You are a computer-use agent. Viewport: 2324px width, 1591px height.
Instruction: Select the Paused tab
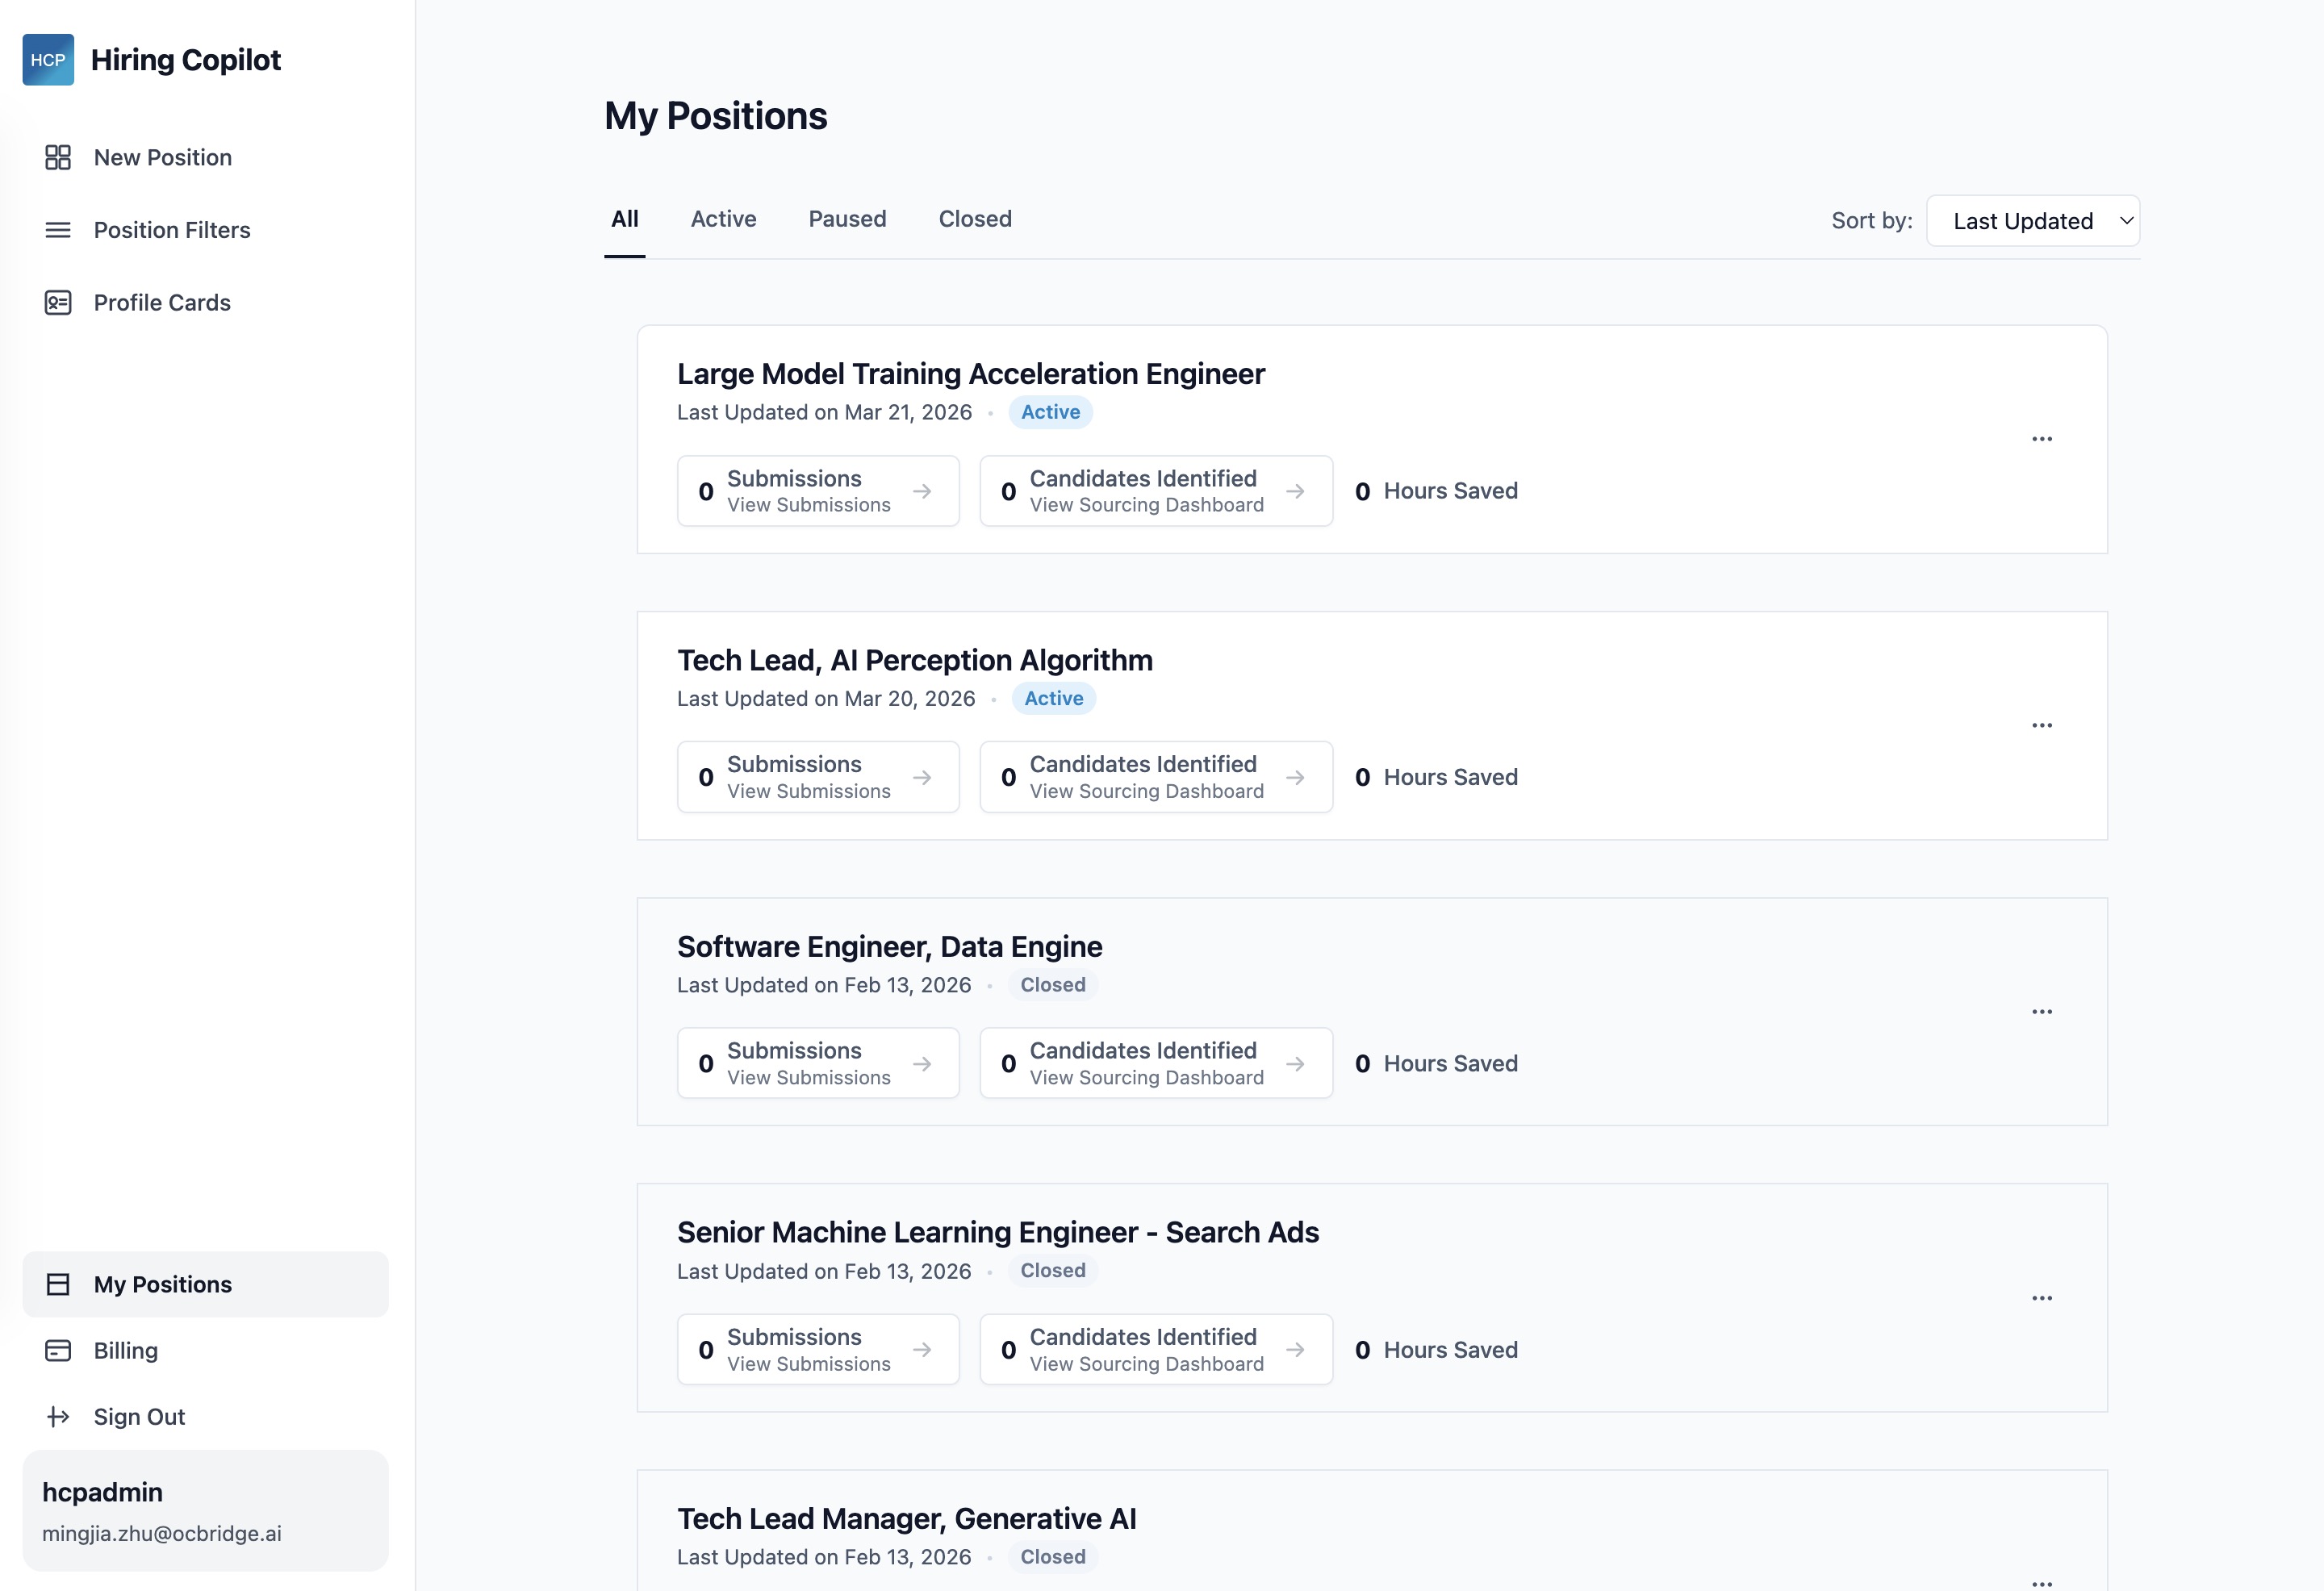pos(847,219)
